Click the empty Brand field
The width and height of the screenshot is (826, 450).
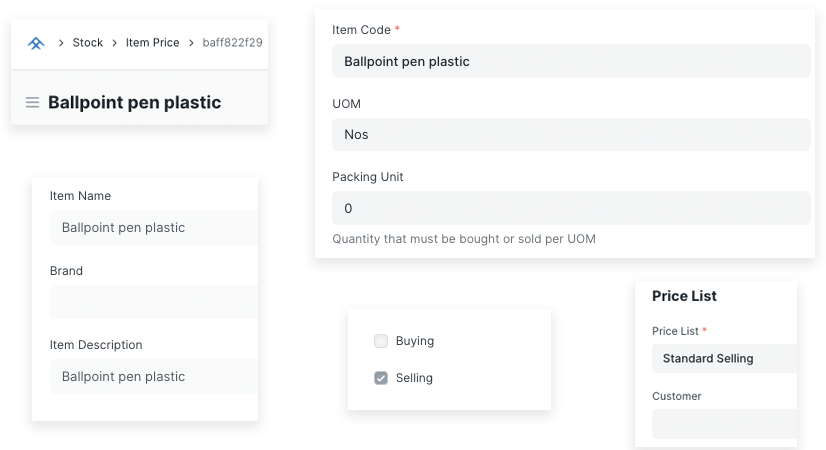pyautogui.click(x=155, y=301)
